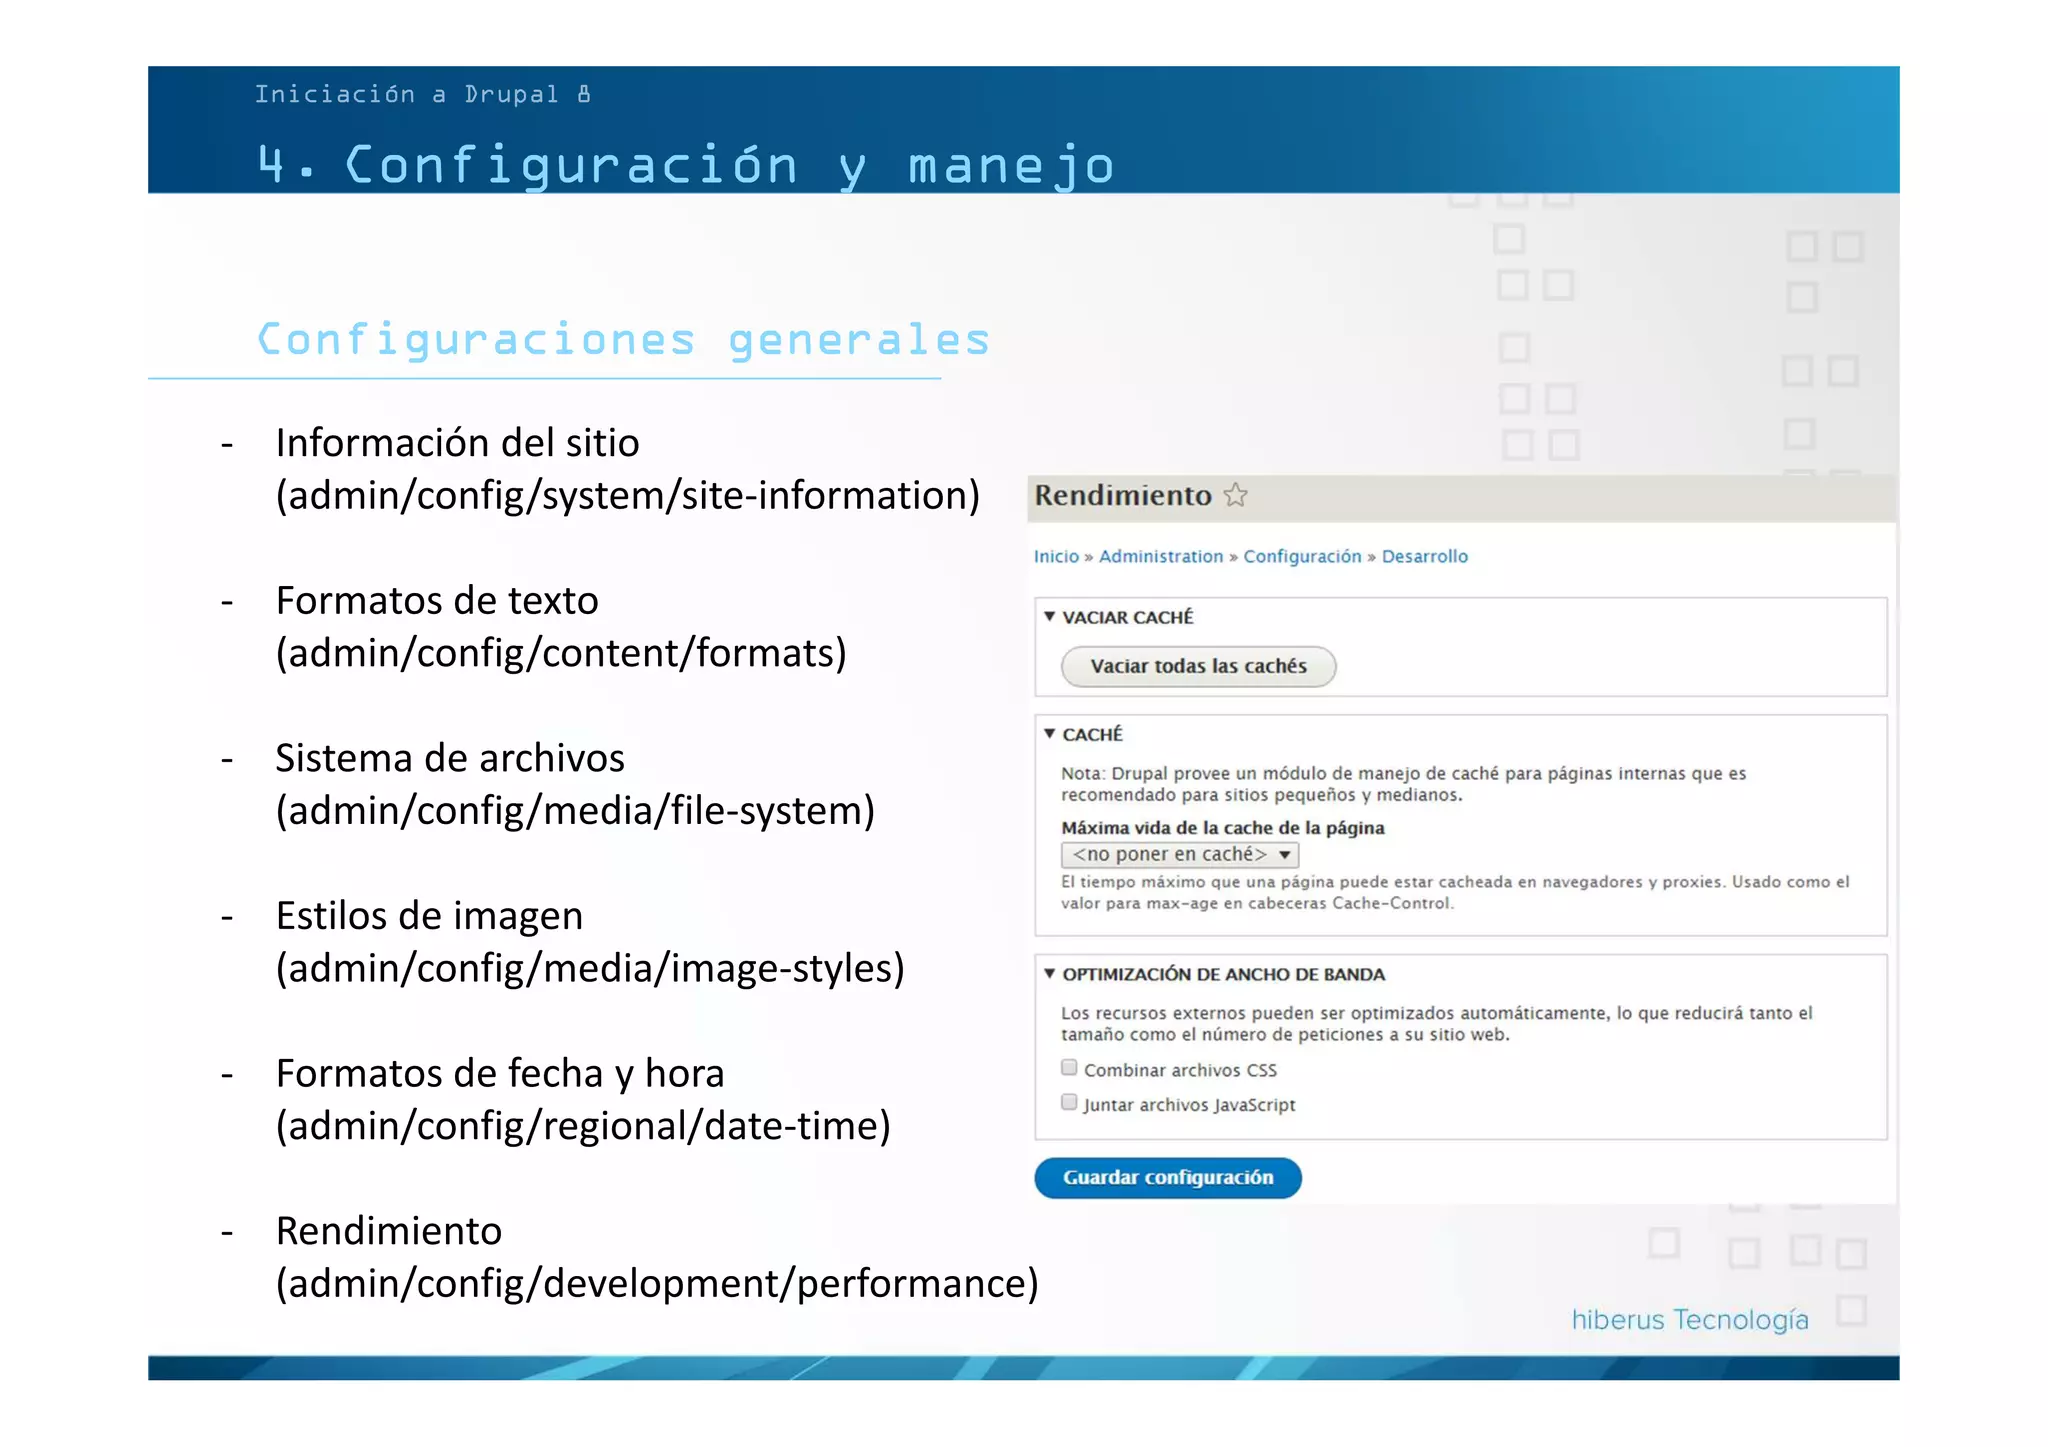The image size is (2048, 1447).
Task: Click the Información del sitio bullet text
Action: coord(457,443)
